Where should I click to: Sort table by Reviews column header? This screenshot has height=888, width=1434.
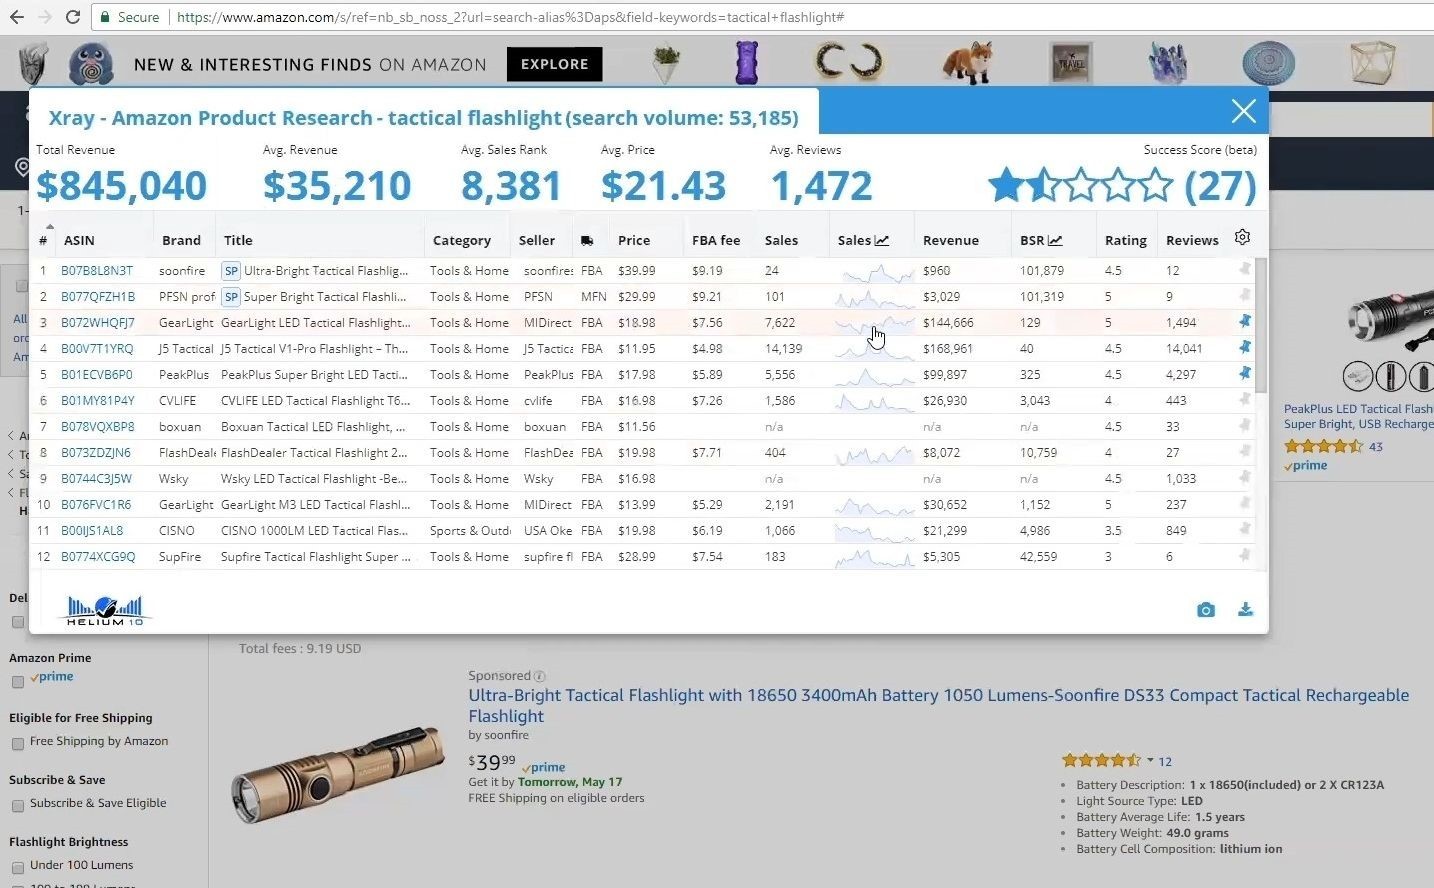tap(1191, 240)
